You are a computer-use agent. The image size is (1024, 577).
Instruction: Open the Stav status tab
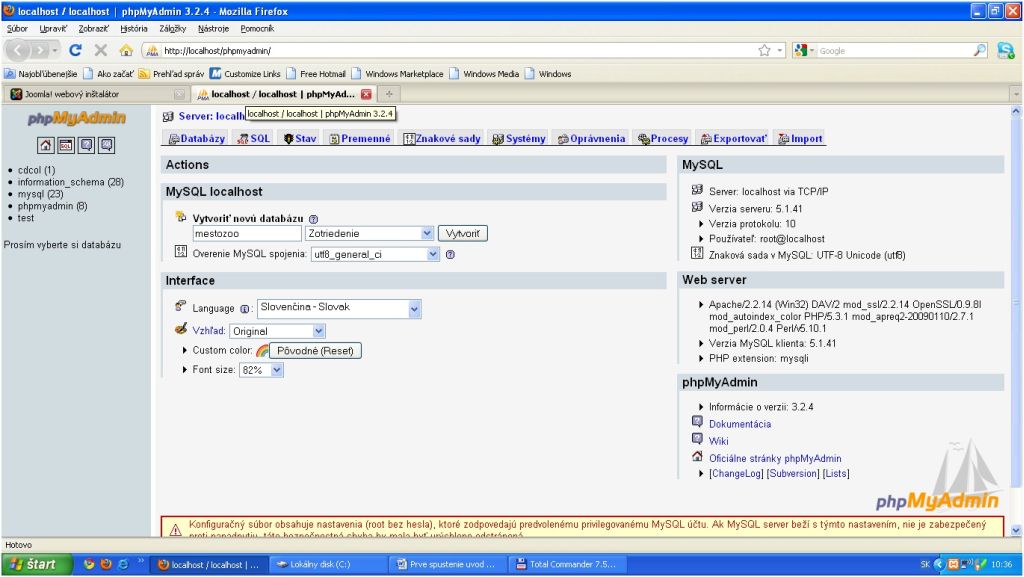pyautogui.click(x=300, y=138)
